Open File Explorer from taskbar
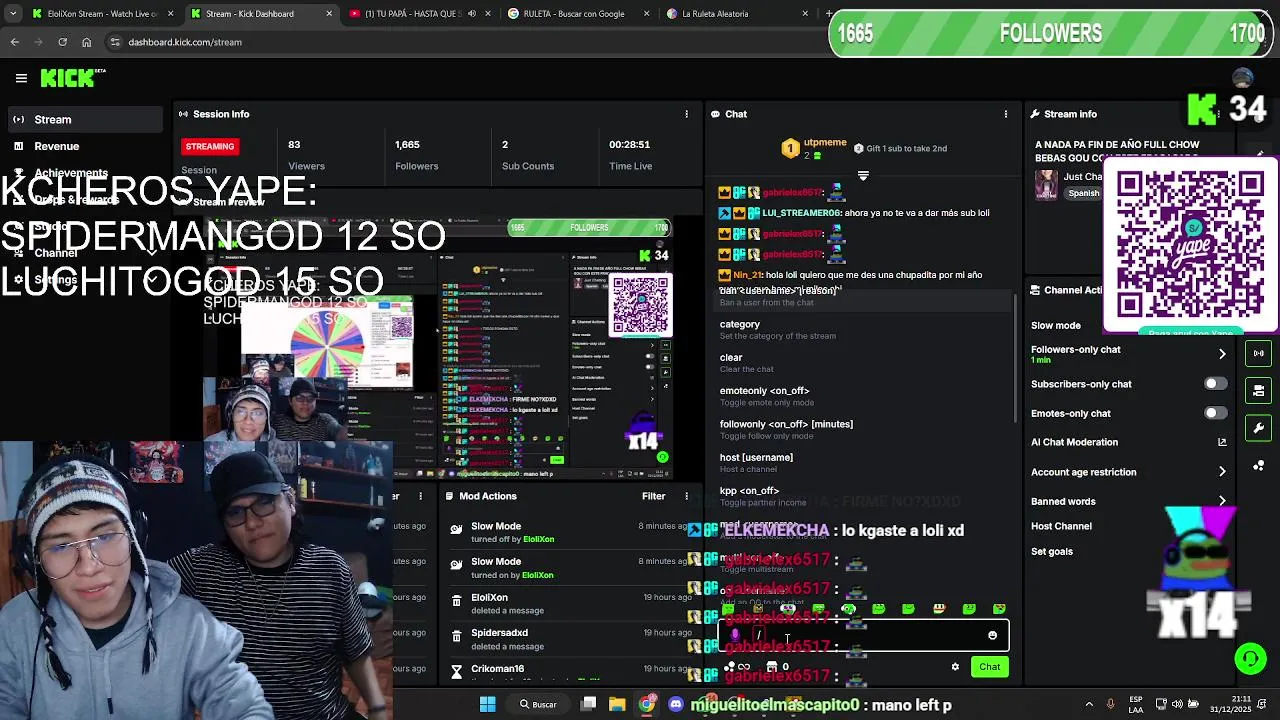The width and height of the screenshot is (1280, 720). pos(617,704)
